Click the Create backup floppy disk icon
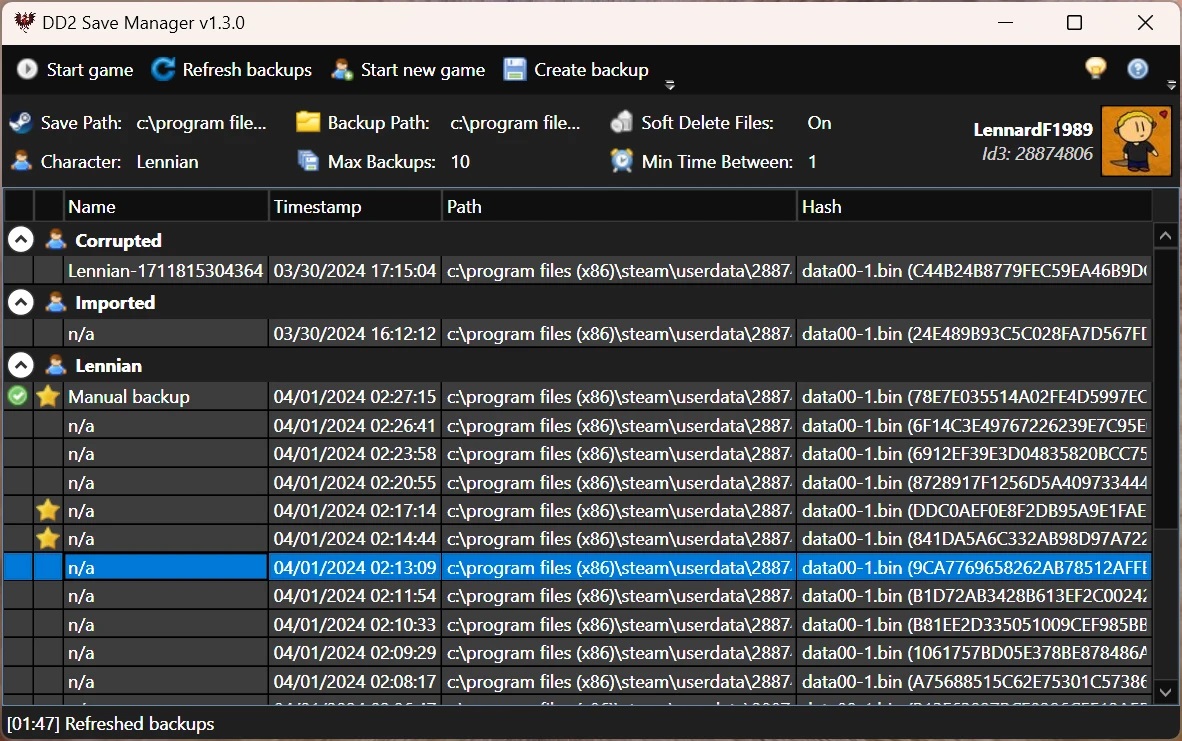 pyautogui.click(x=515, y=69)
